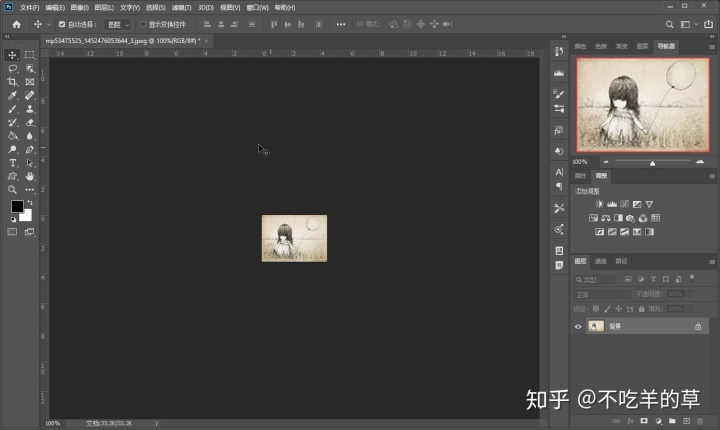Select the Brush tool
Viewport: 720px width, 430px height.
pos(12,109)
